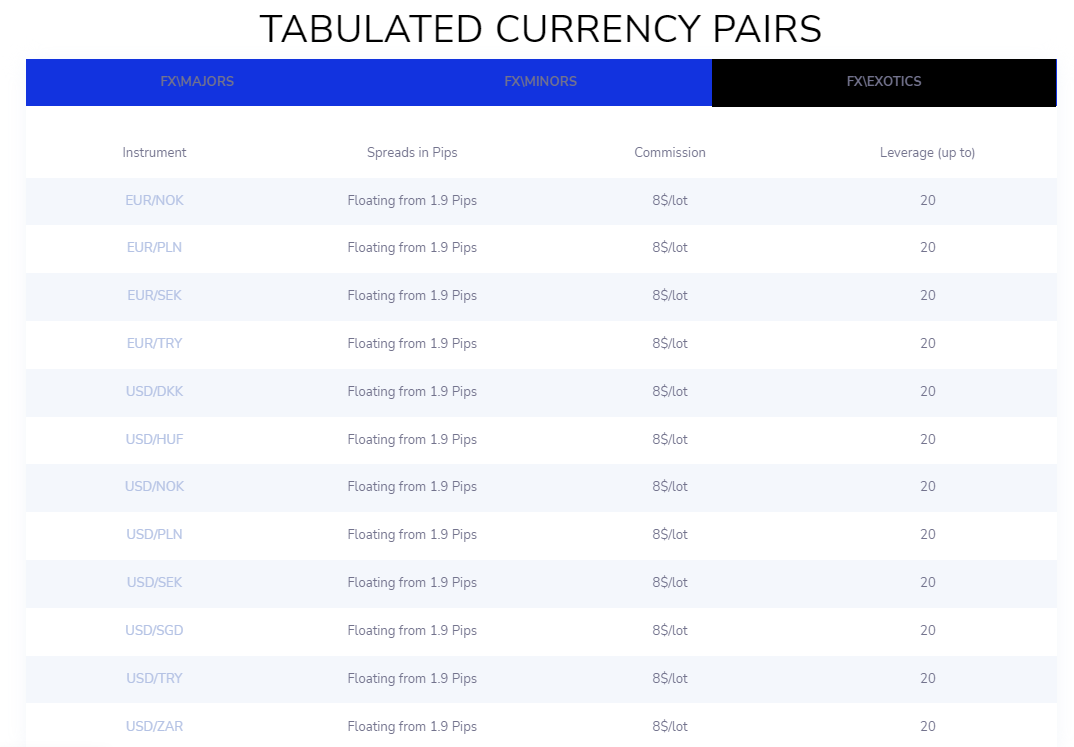Image resolution: width=1074 pixels, height=747 pixels.
Task: Click the Commission column header
Action: tap(670, 153)
